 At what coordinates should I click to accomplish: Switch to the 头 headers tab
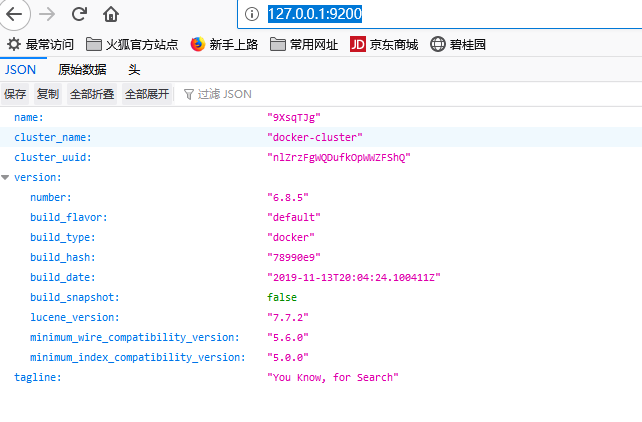click(134, 70)
